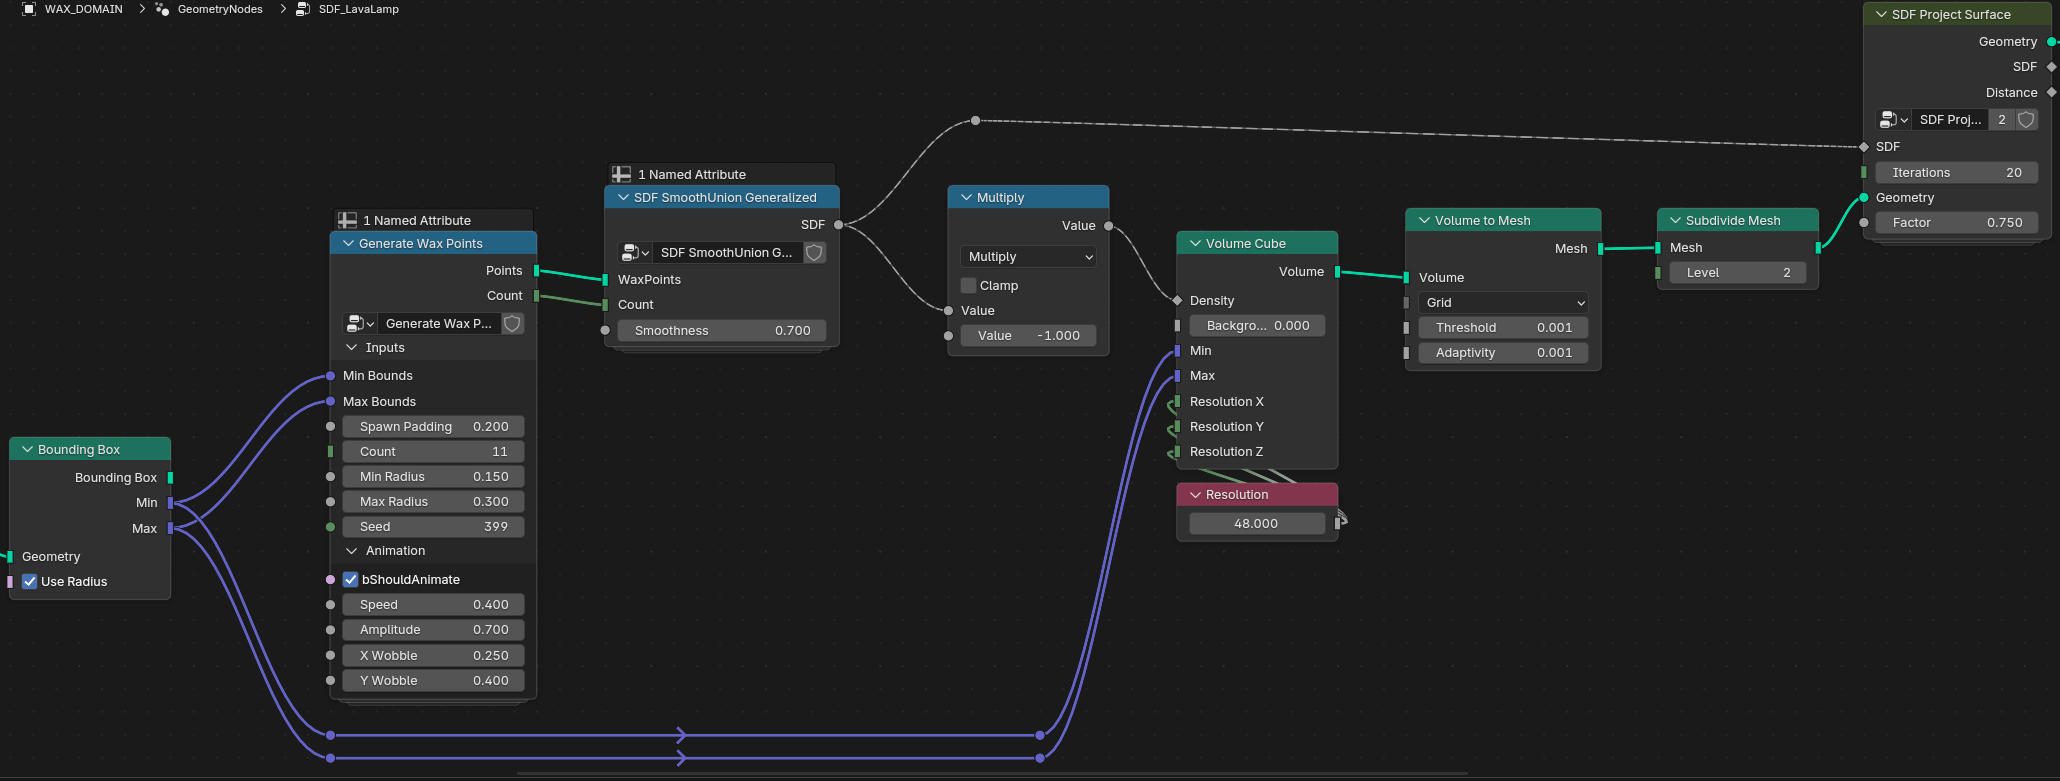Click SDF_LavaLamp in the breadcrumb
This screenshot has height=781, width=2060.
pos(359,9)
